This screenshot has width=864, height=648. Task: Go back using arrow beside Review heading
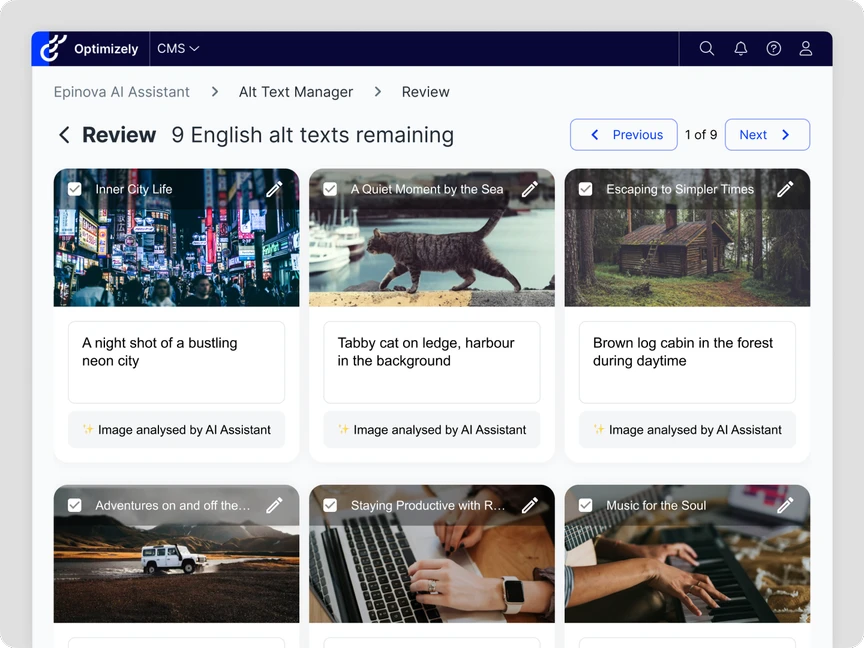[x=64, y=134]
